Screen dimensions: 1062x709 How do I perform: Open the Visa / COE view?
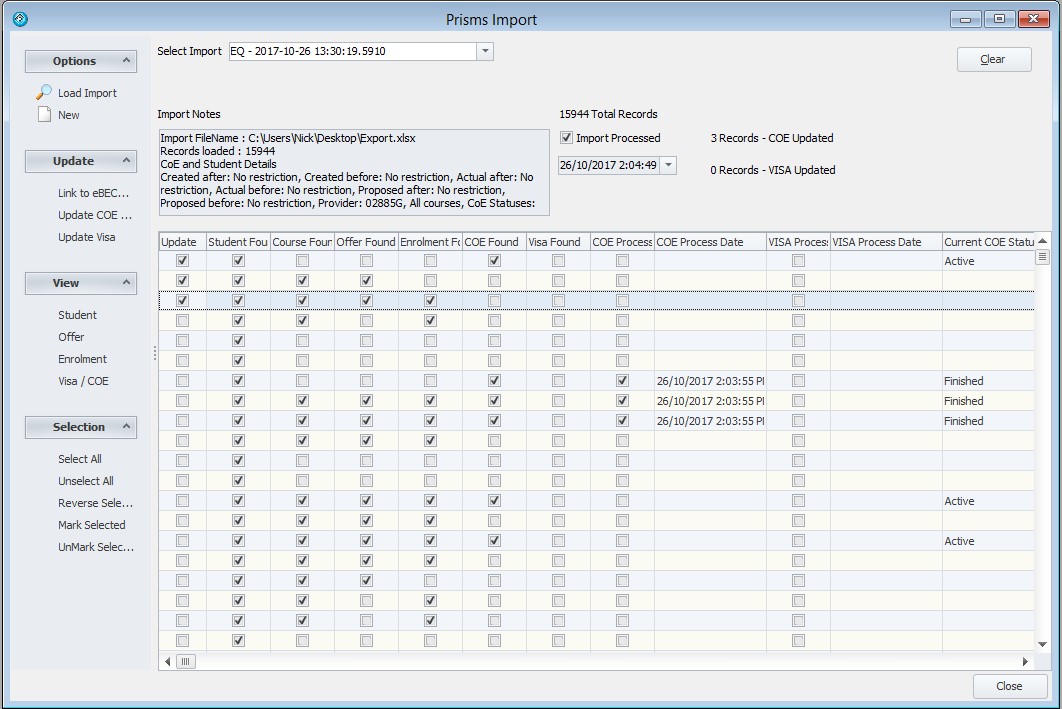83,381
